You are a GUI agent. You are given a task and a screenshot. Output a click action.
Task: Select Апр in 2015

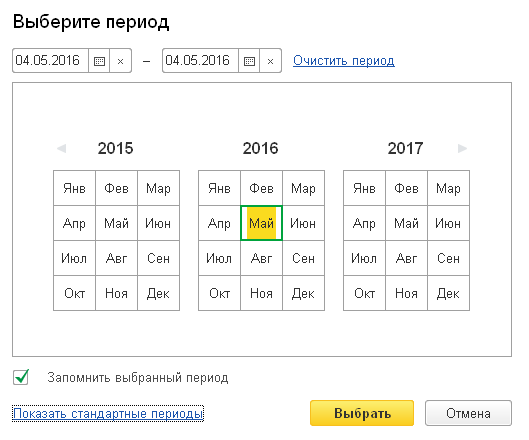coord(75,223)
